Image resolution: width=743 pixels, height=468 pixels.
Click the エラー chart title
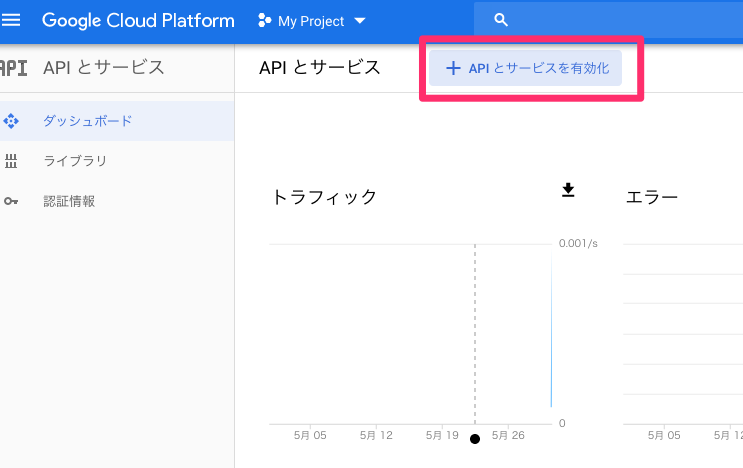652,197
